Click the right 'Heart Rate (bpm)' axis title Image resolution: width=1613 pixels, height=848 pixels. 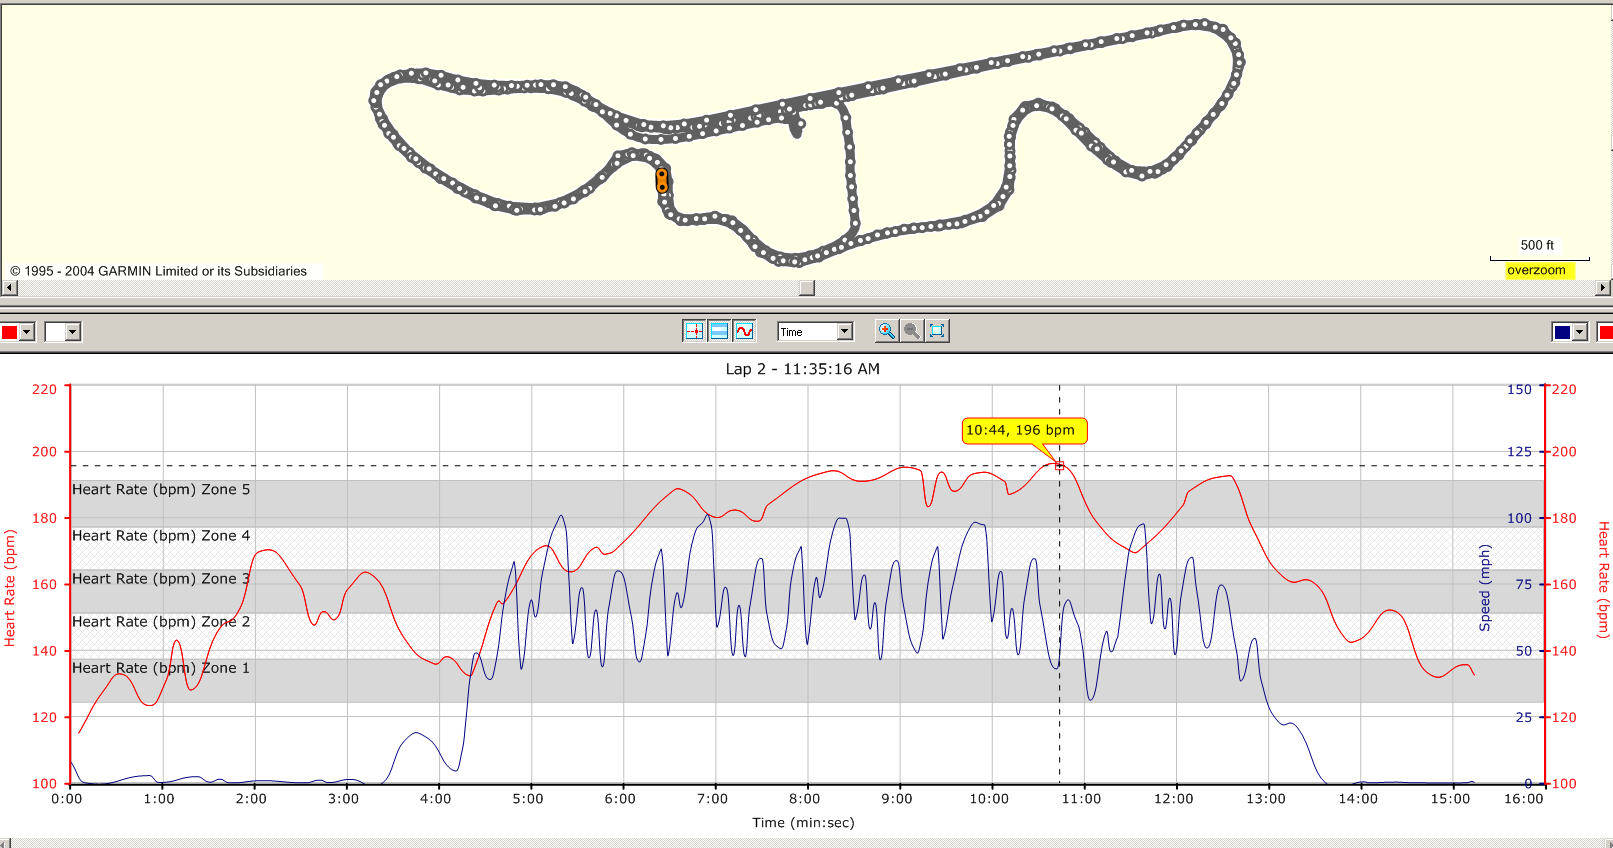pos(1603,580)
